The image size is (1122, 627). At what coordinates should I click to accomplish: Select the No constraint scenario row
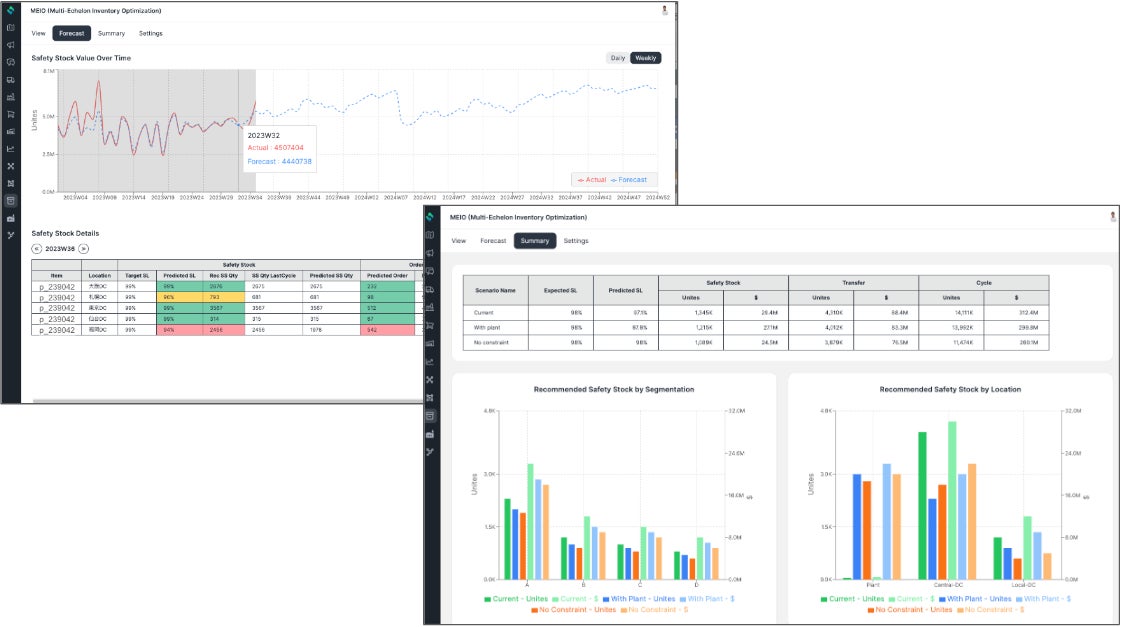(756, 343)
